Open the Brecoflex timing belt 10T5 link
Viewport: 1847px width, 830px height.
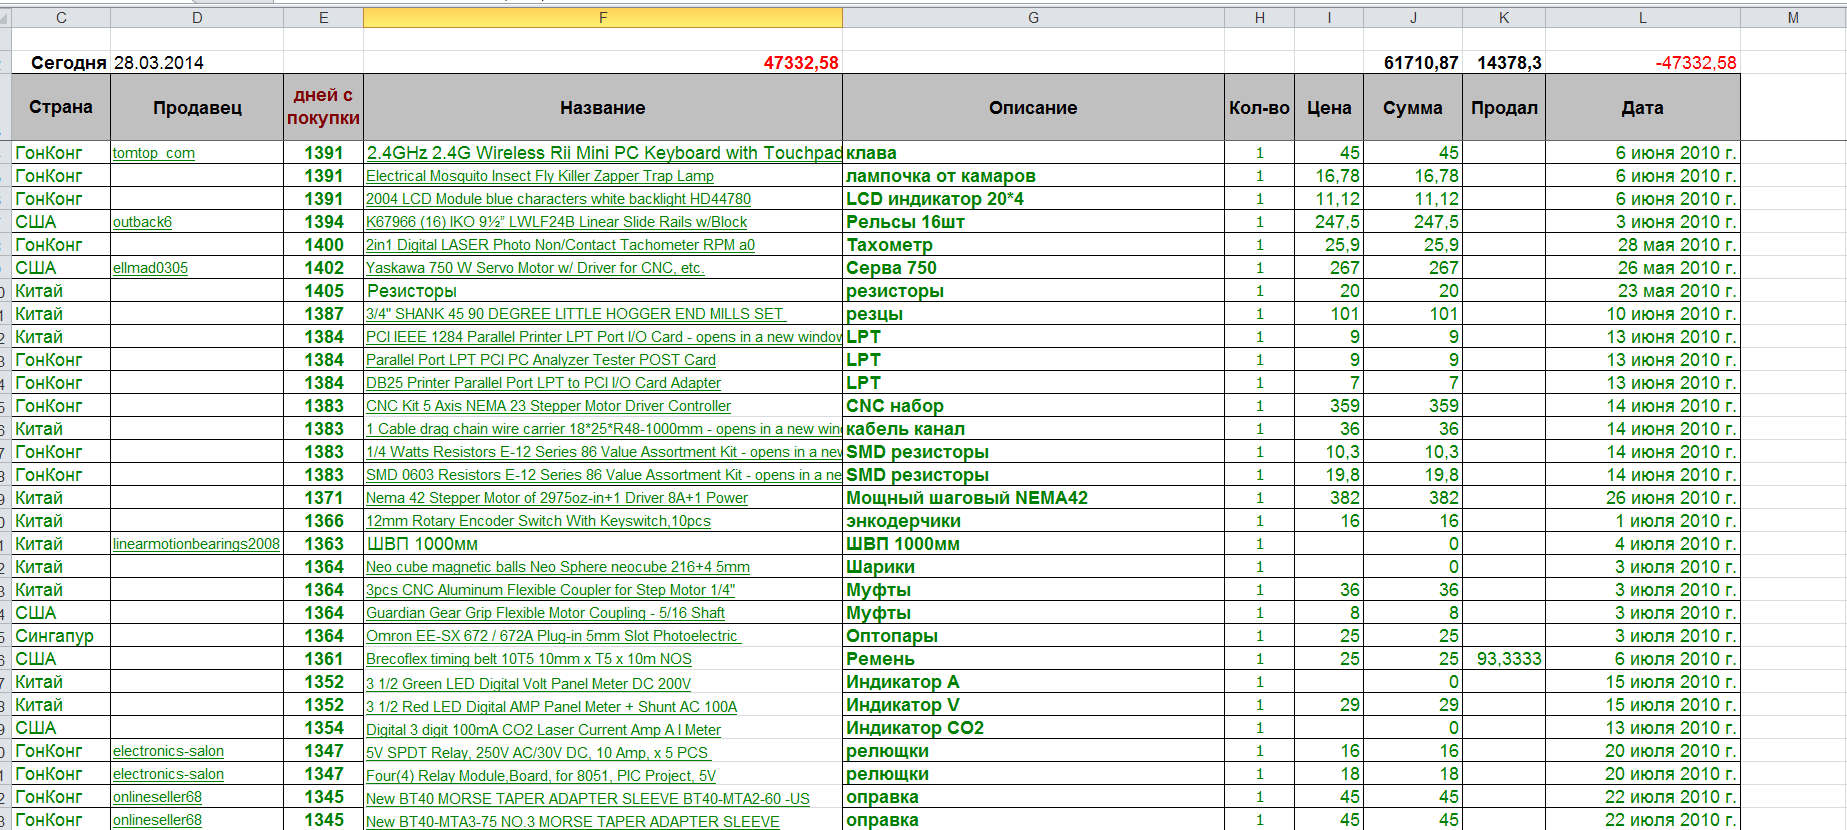pyautogui.click(x=529, y=659)
